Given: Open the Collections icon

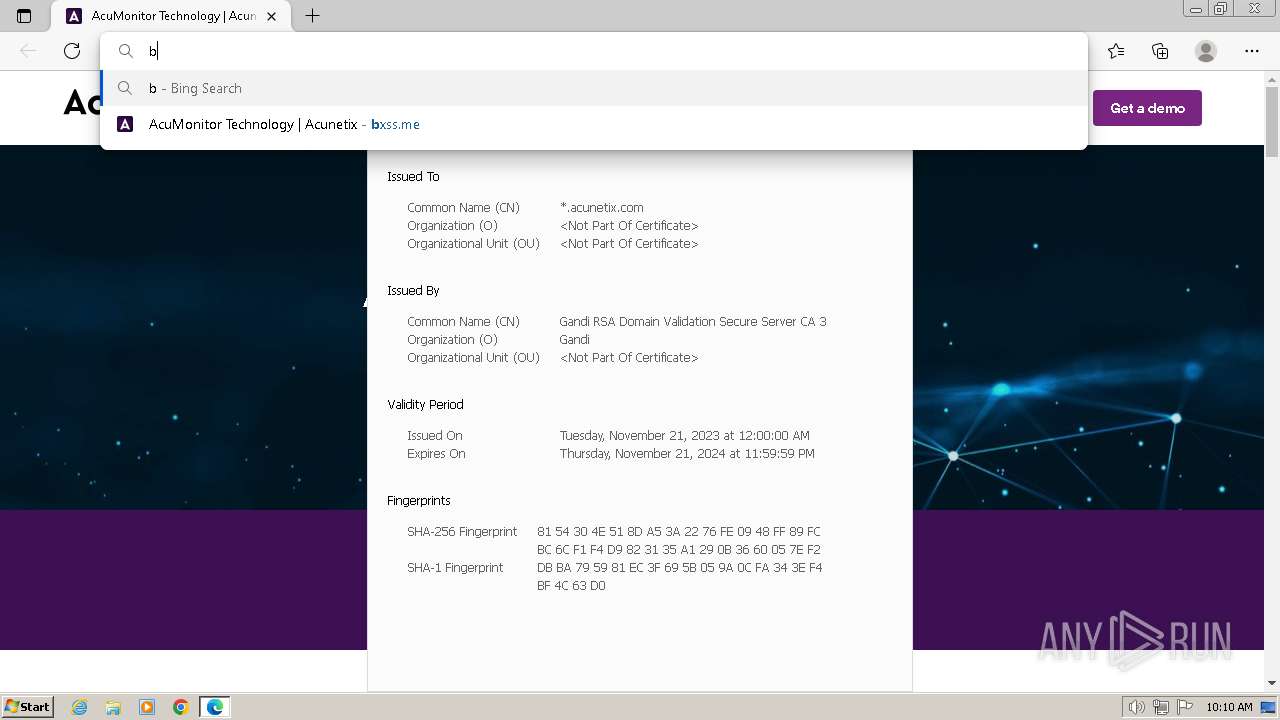Looking at the screenshot, I should point(1160,51).
